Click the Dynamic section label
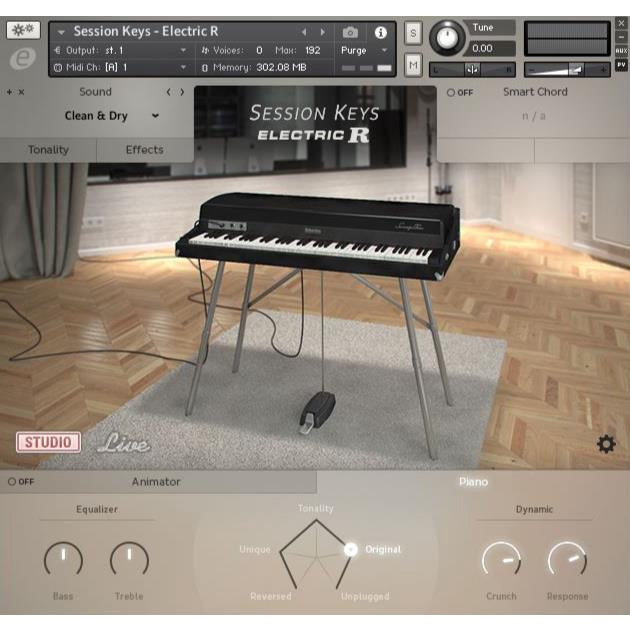630x630 pixels. click(534, 509)
